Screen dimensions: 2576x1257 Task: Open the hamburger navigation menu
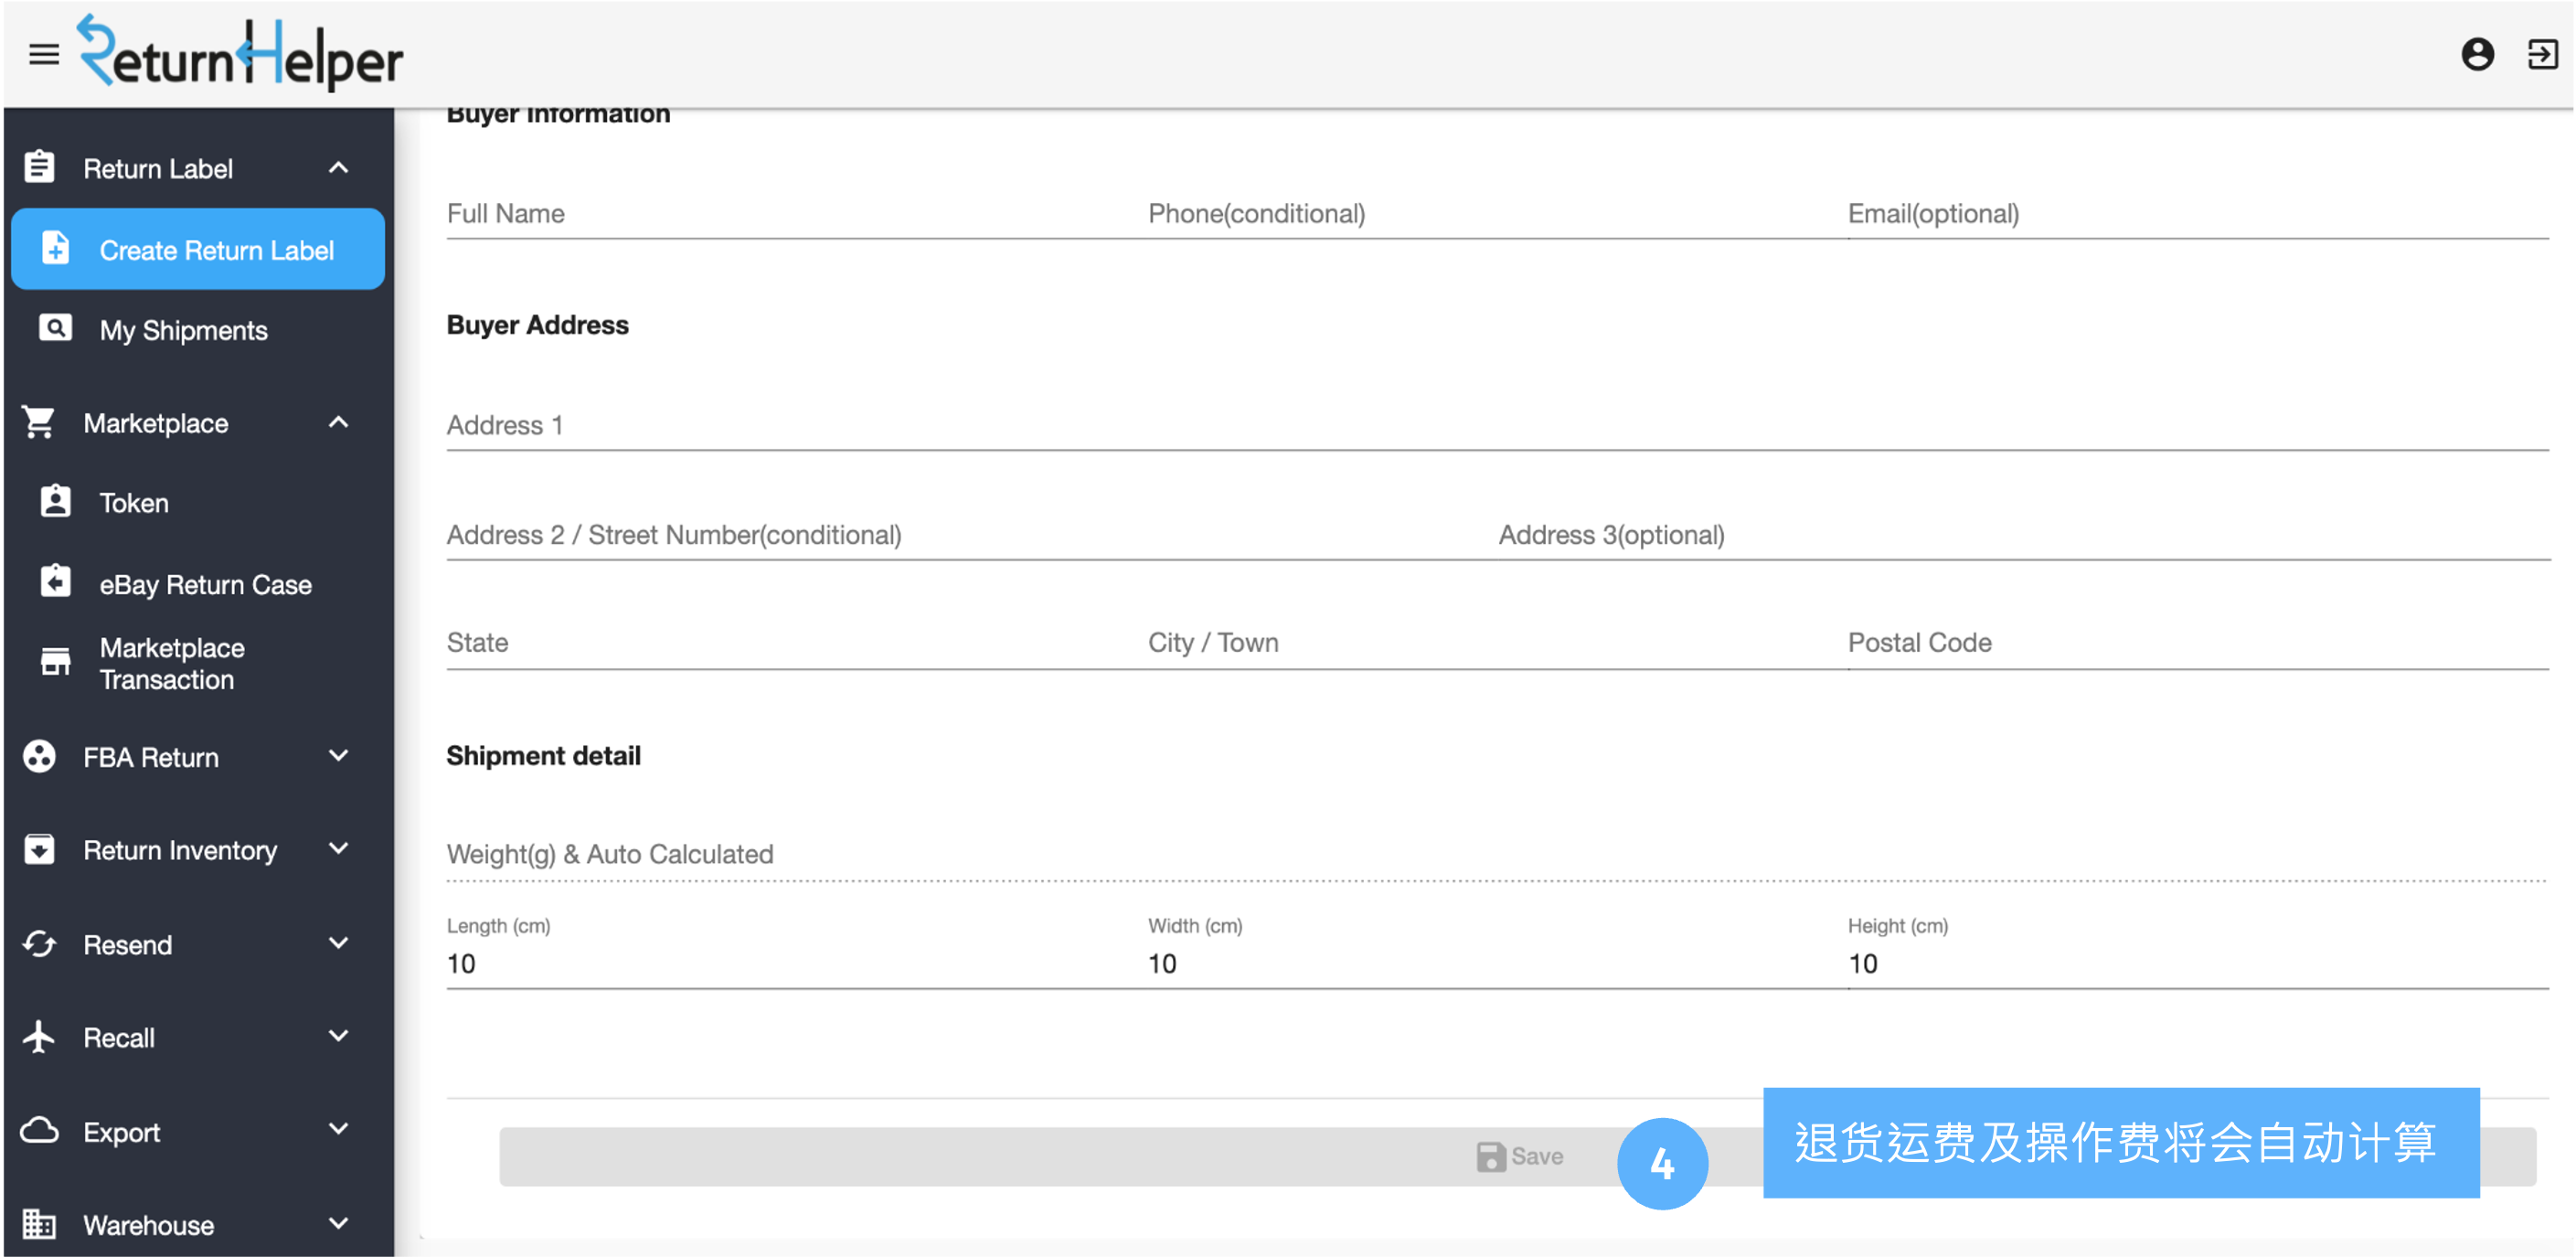point(44,54)
